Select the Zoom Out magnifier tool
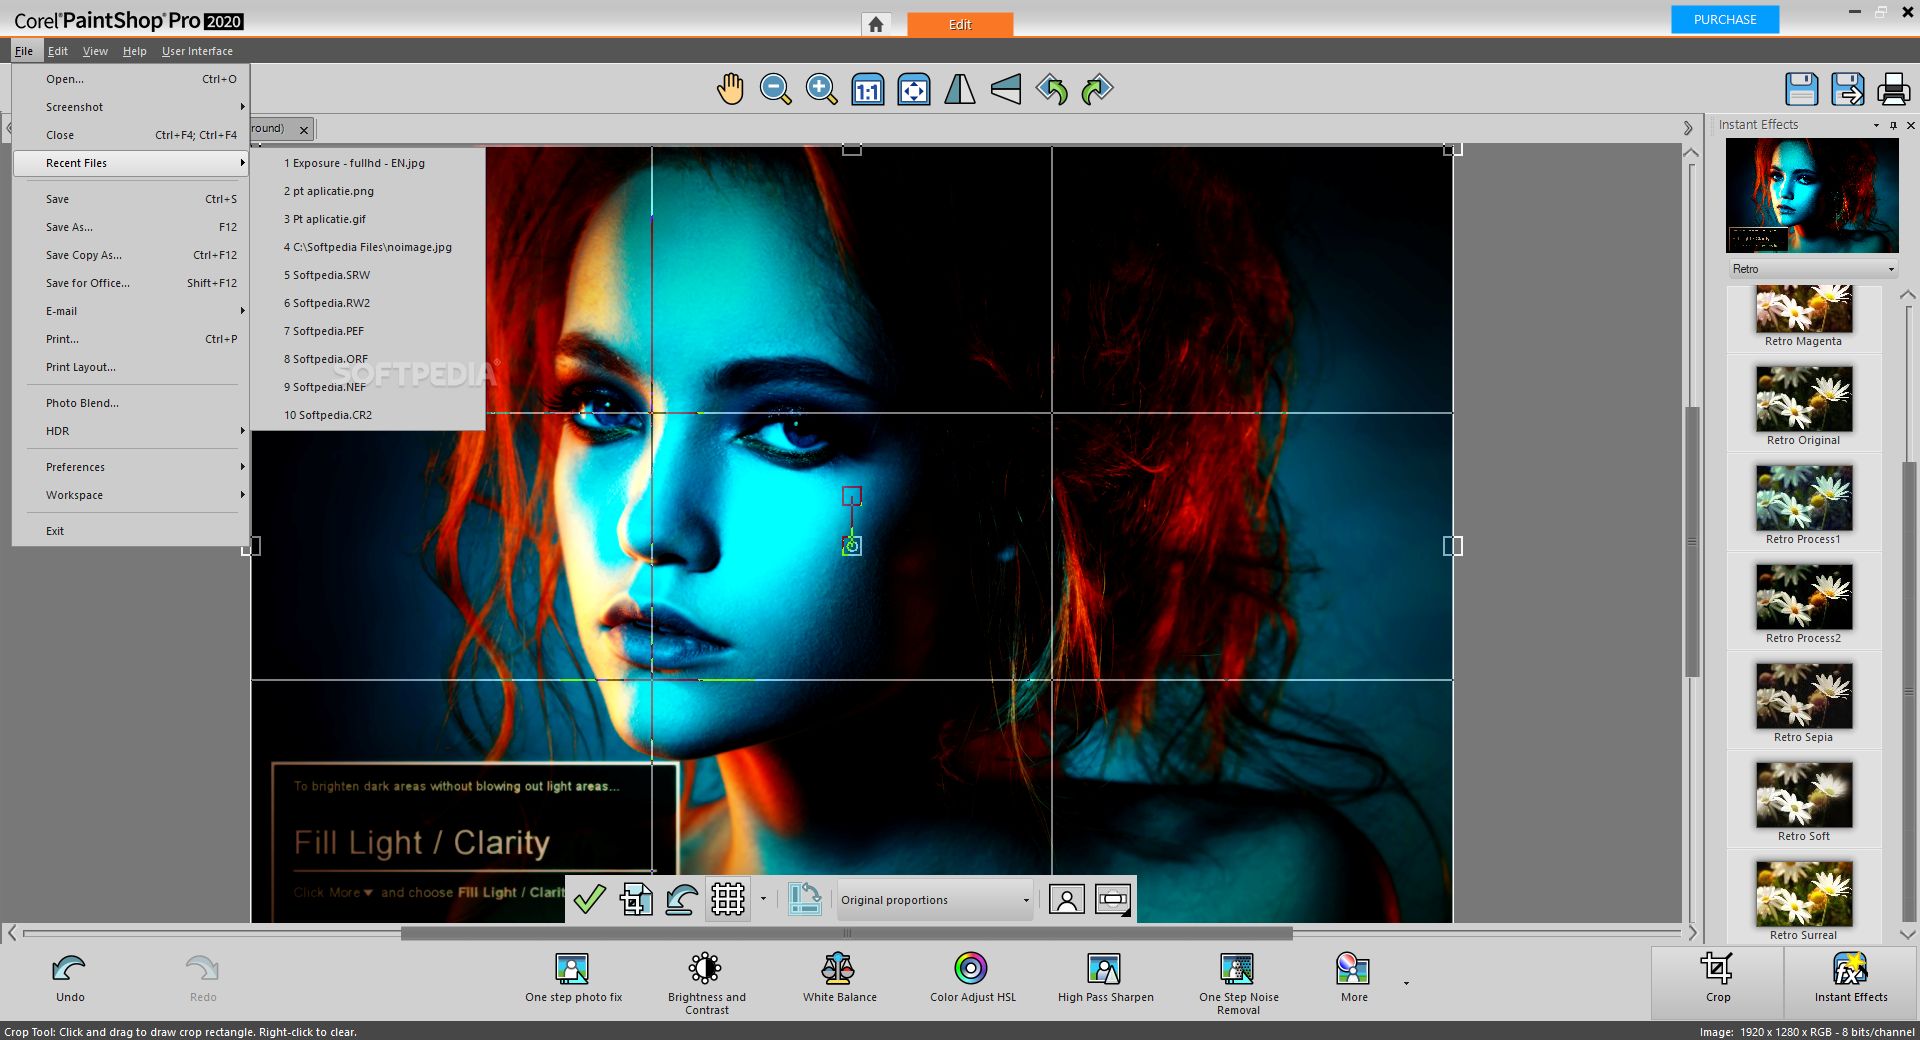Viewport: 1920px width, 1040px height. point(775,90)
